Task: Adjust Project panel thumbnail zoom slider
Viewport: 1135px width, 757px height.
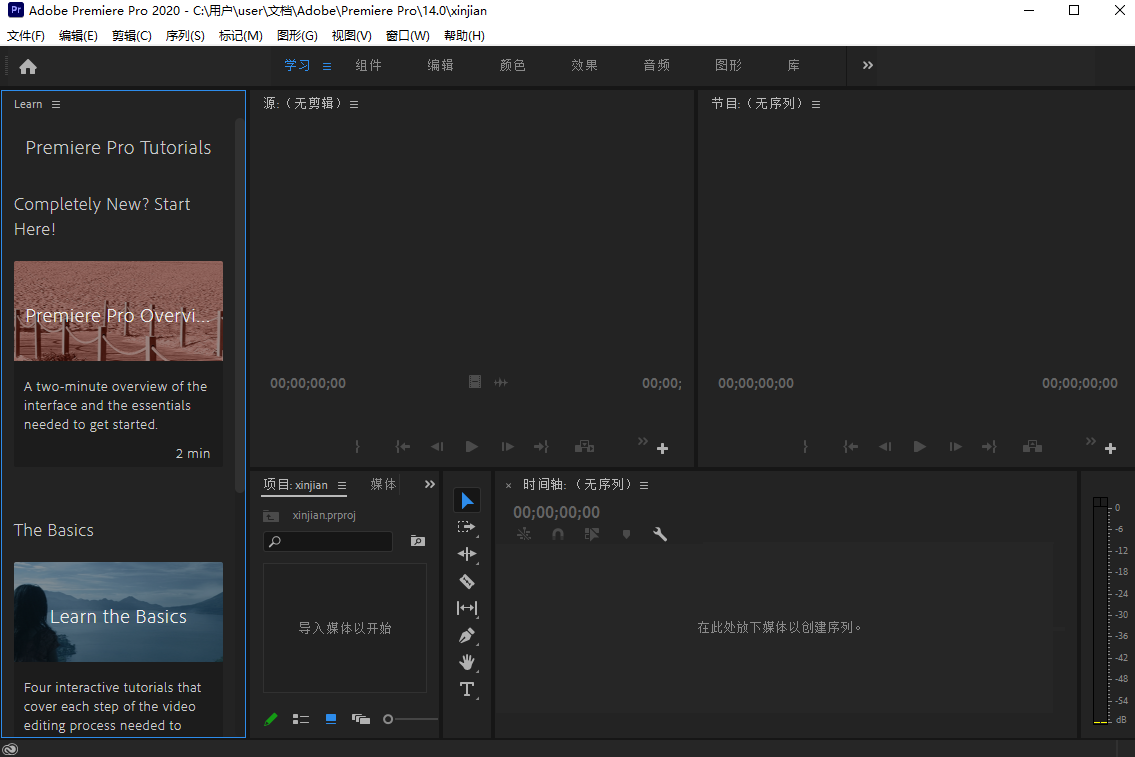Action: 410,719
